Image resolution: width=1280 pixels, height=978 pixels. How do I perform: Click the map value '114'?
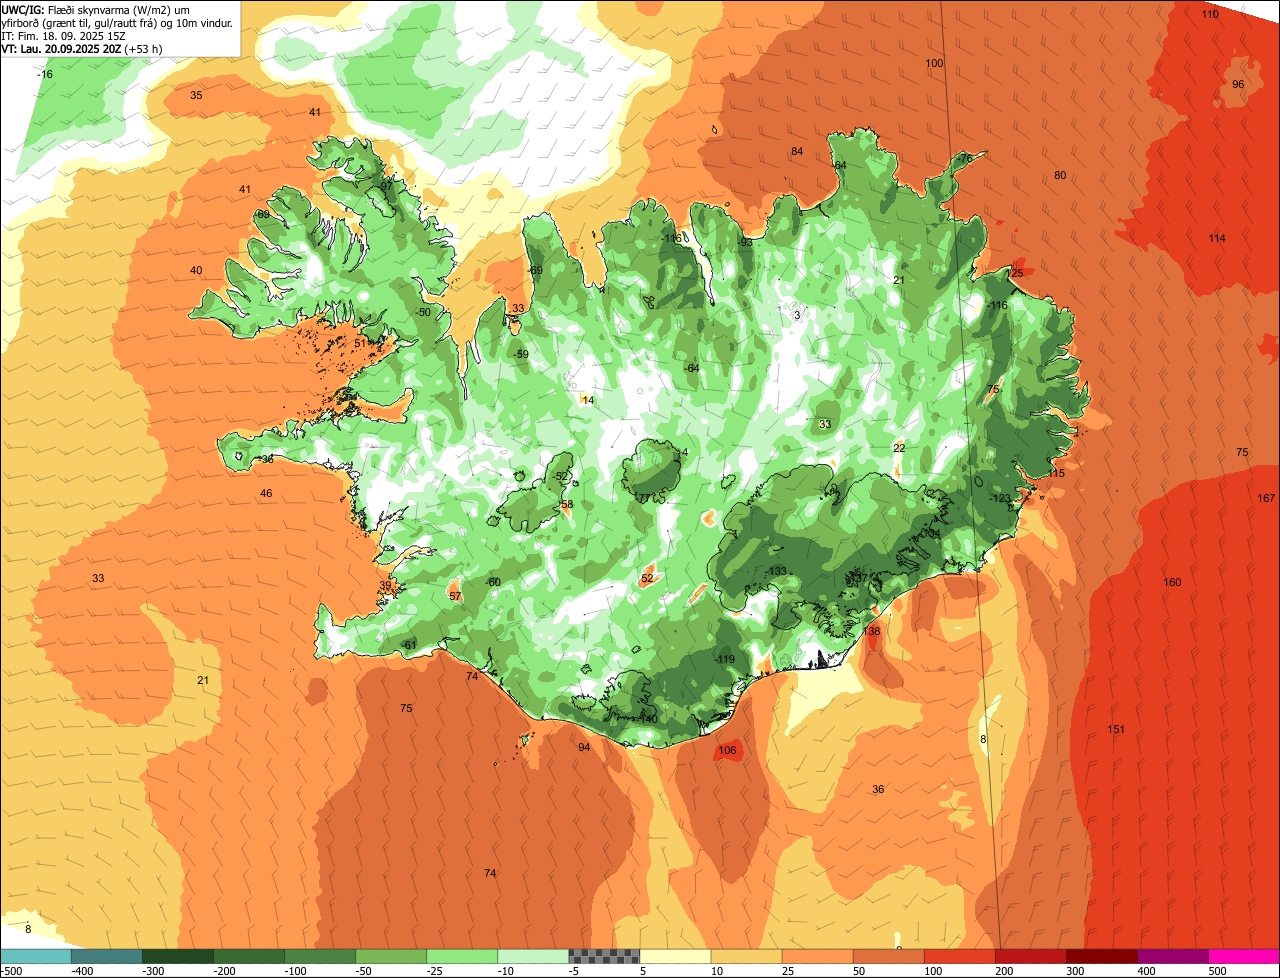coord(1216,238)
